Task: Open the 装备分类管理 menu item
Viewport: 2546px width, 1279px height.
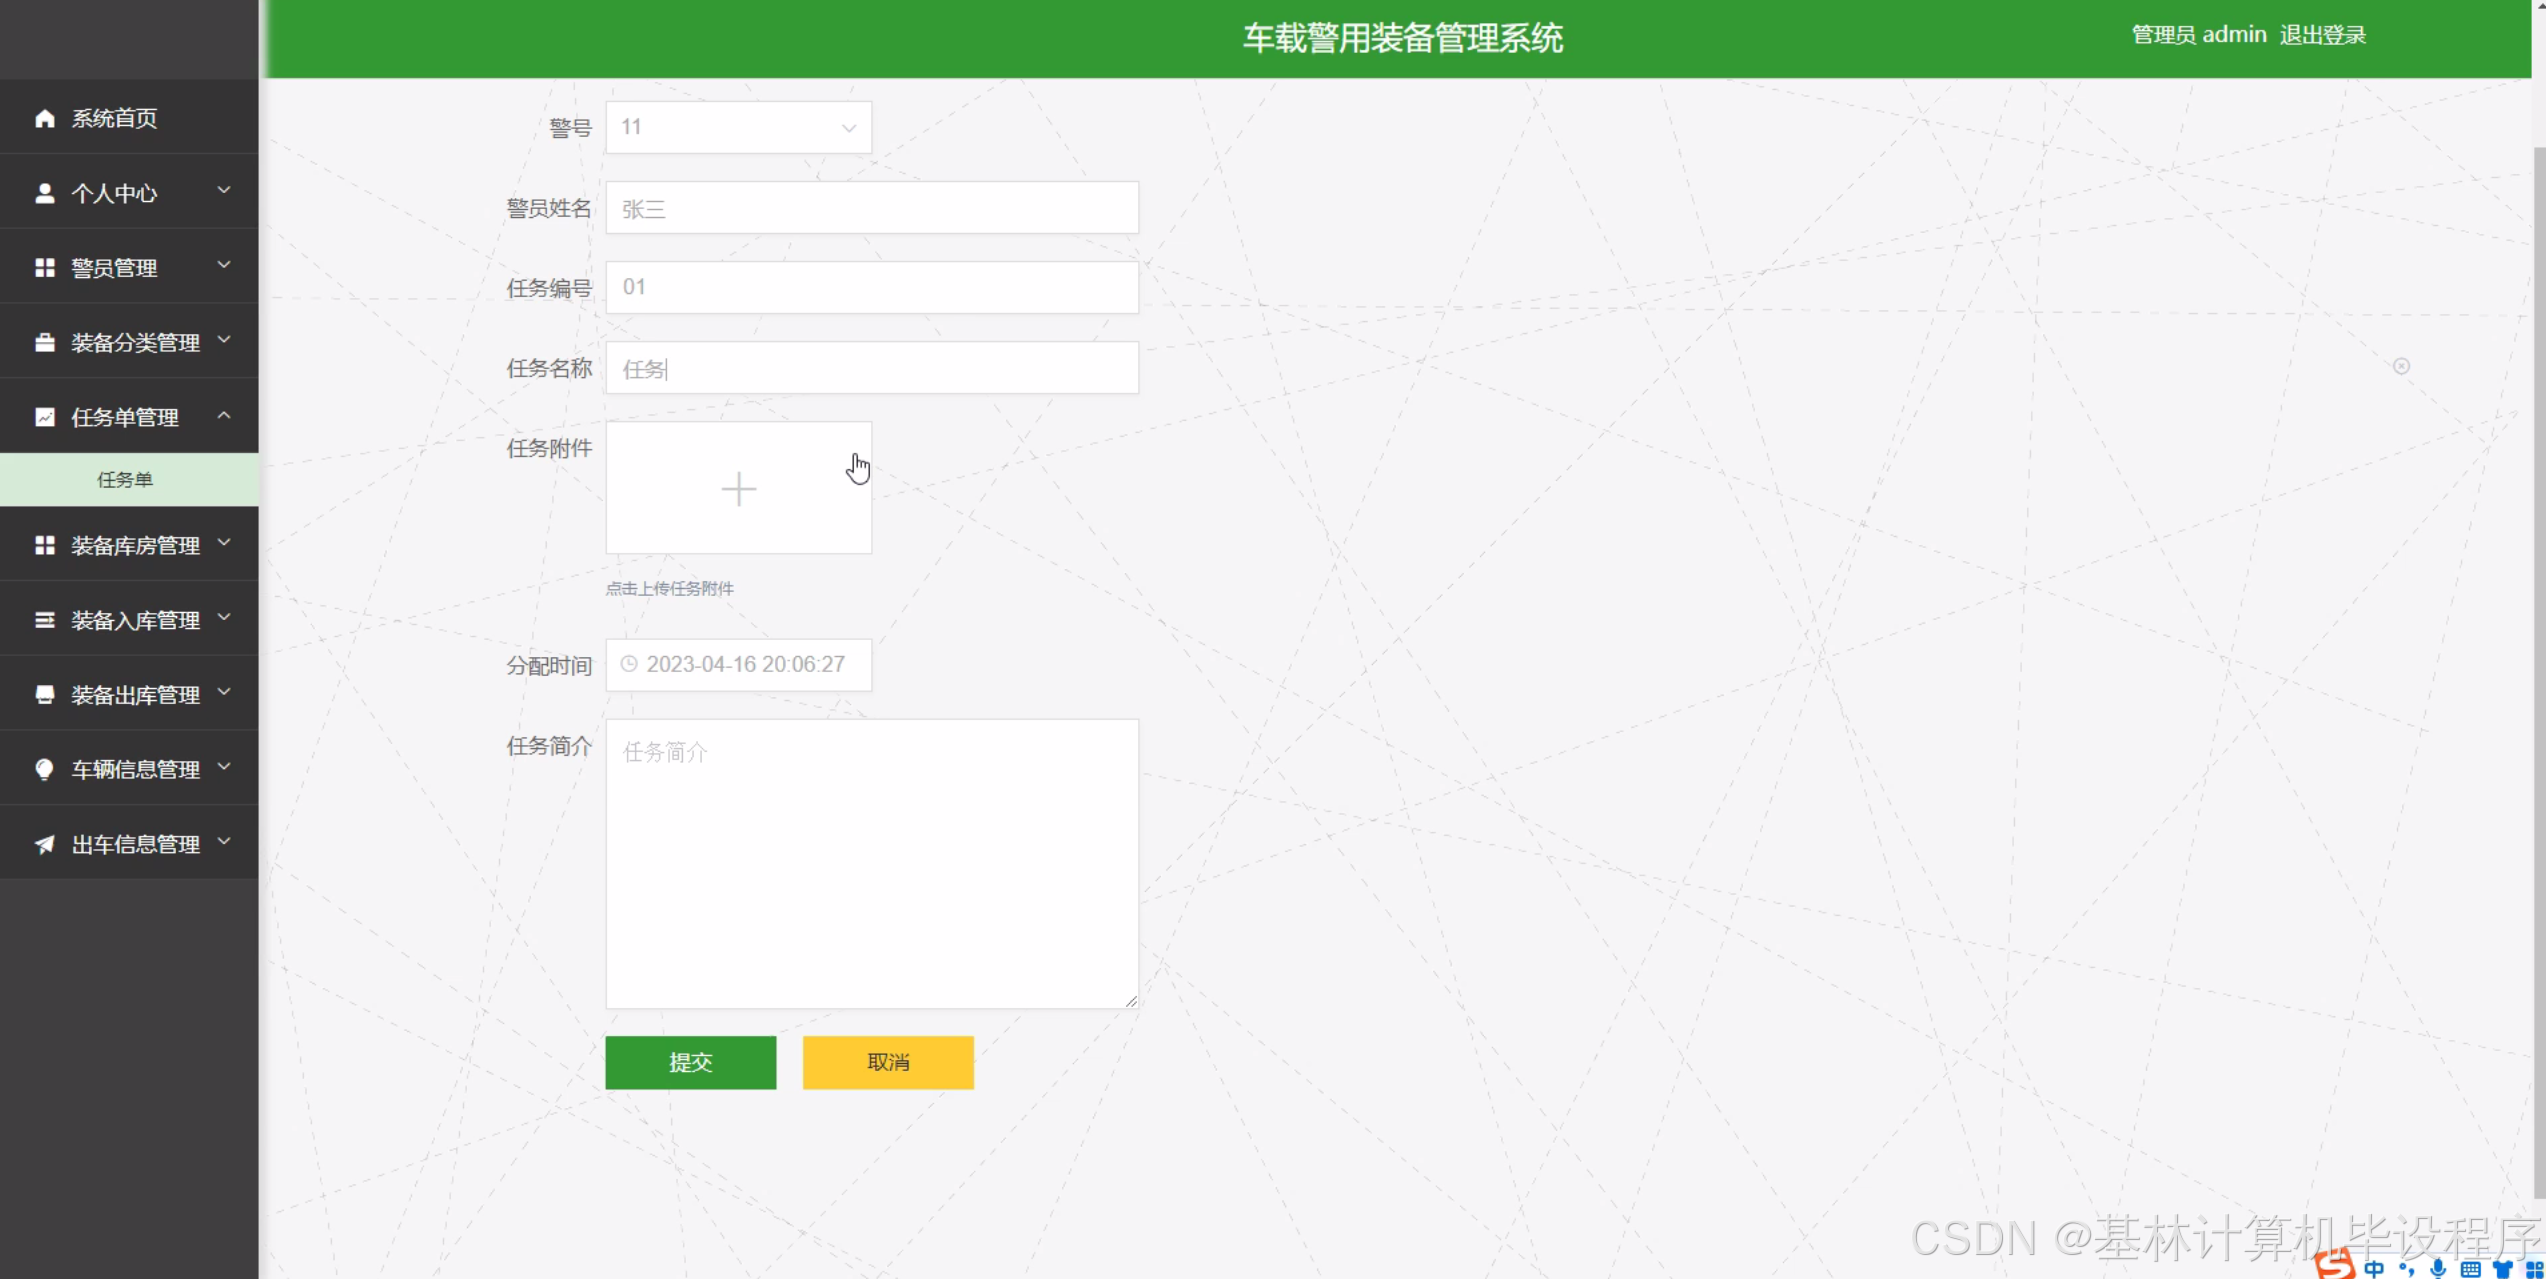Action: (129, 342)
